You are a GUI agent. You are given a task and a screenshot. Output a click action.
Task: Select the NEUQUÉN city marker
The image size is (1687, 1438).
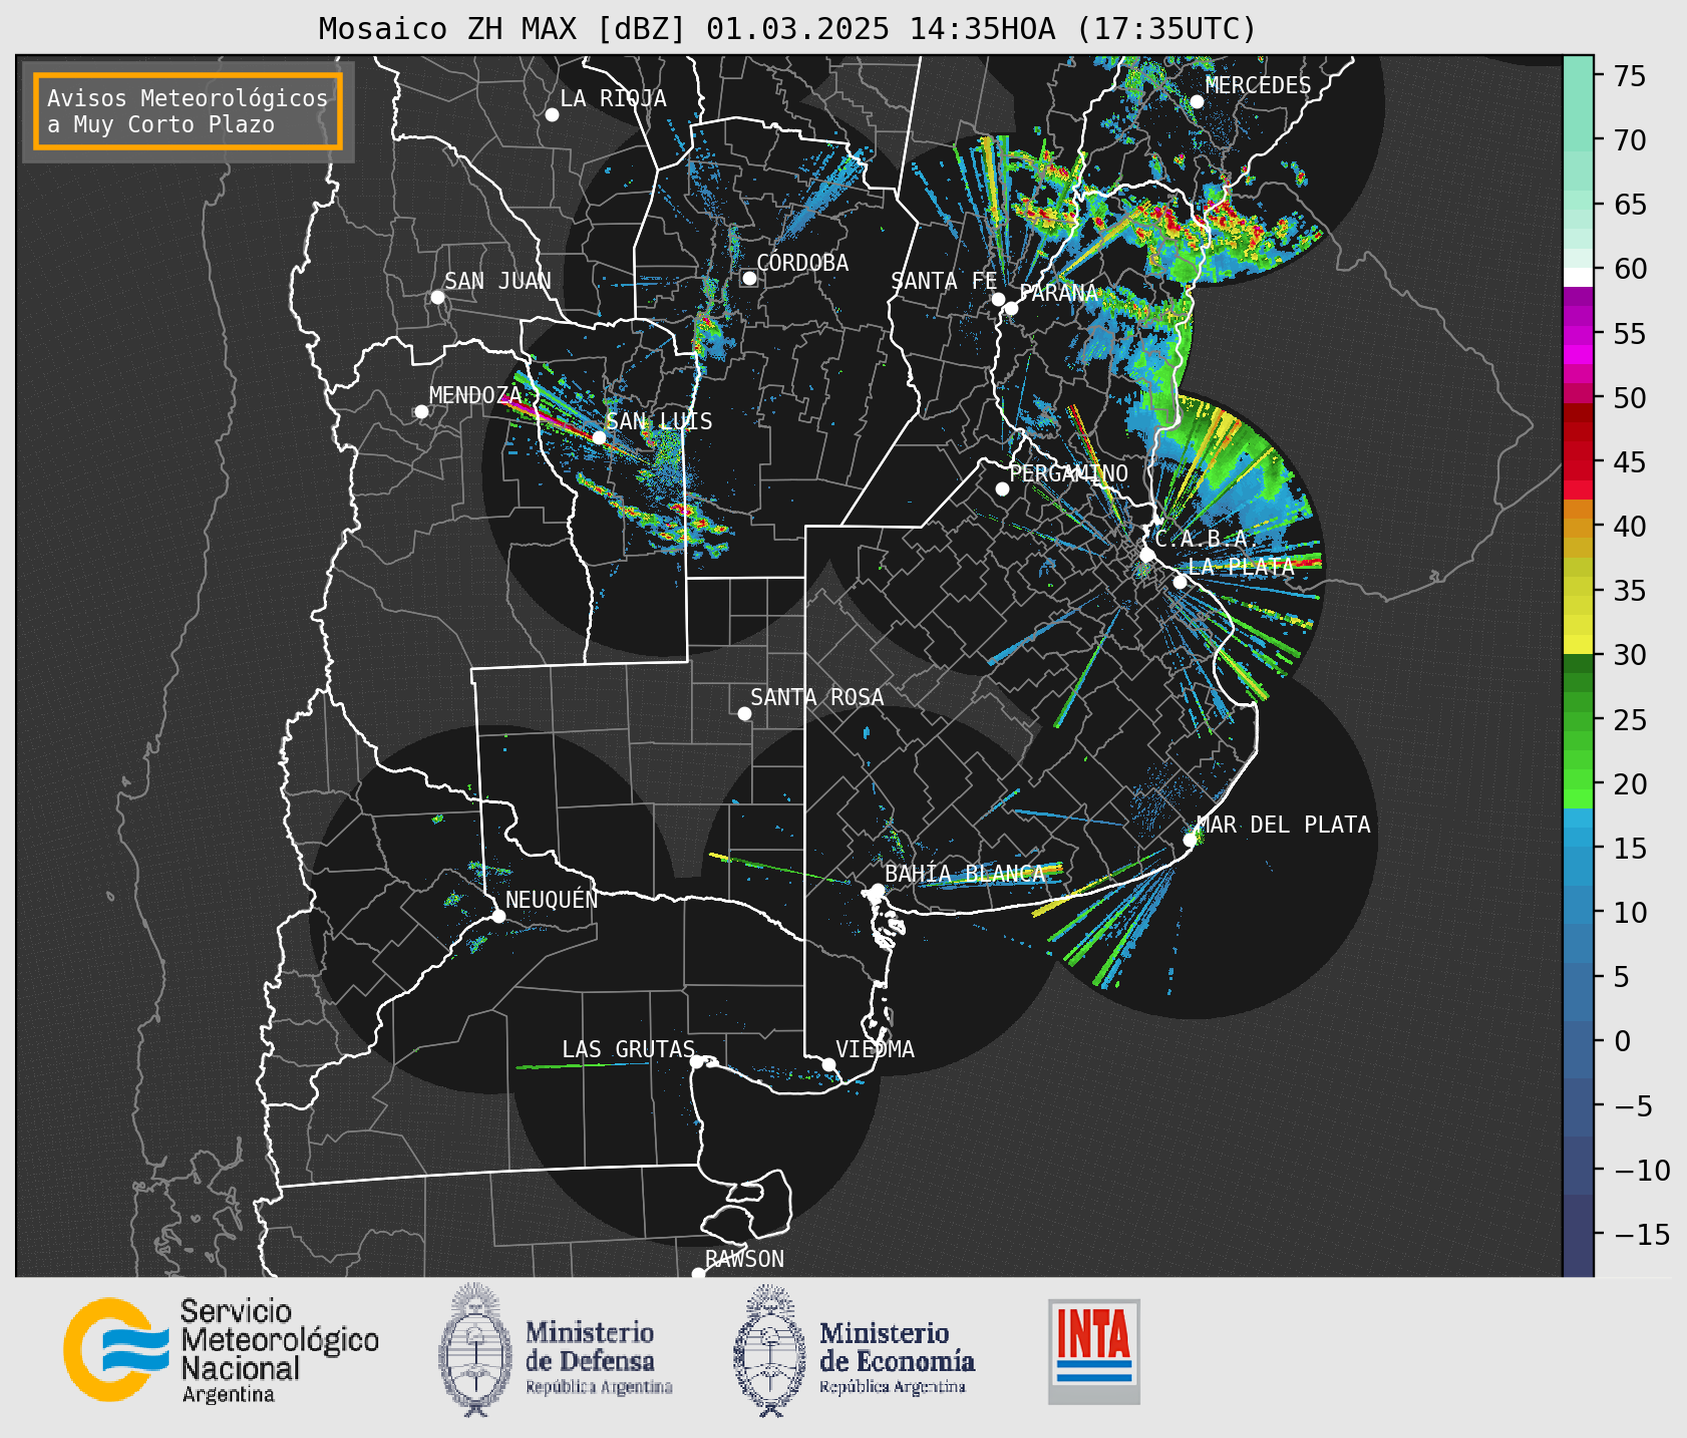498,916
